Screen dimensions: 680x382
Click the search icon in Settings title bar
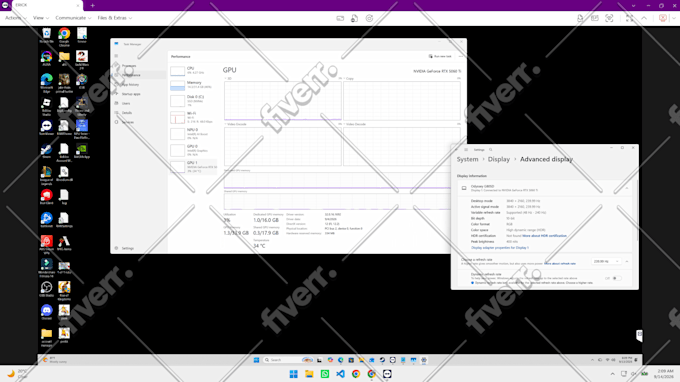(x=490, y=150)
